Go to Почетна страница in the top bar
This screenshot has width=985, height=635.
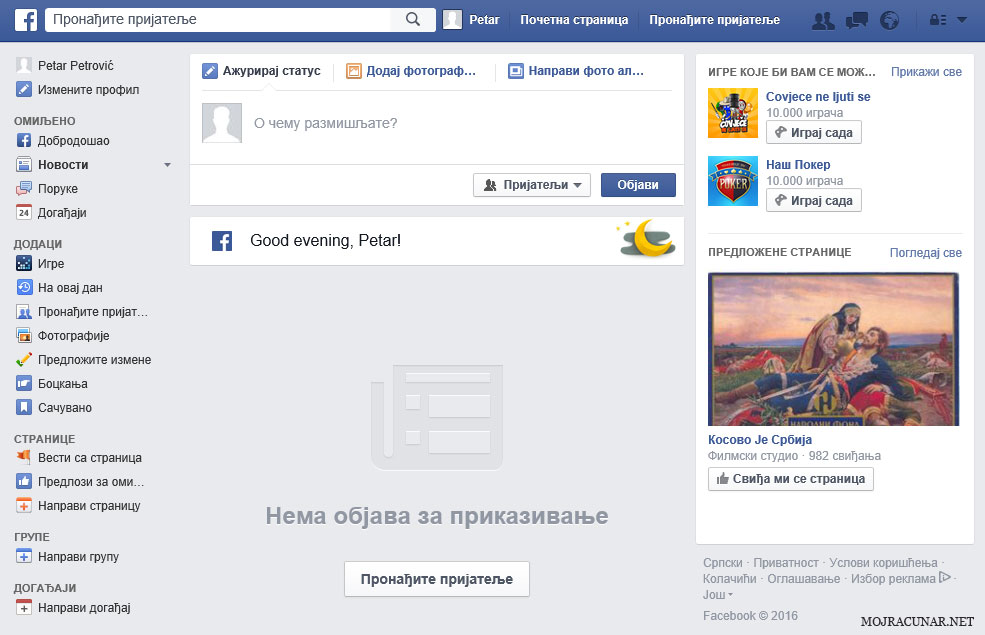click(574, 20)
